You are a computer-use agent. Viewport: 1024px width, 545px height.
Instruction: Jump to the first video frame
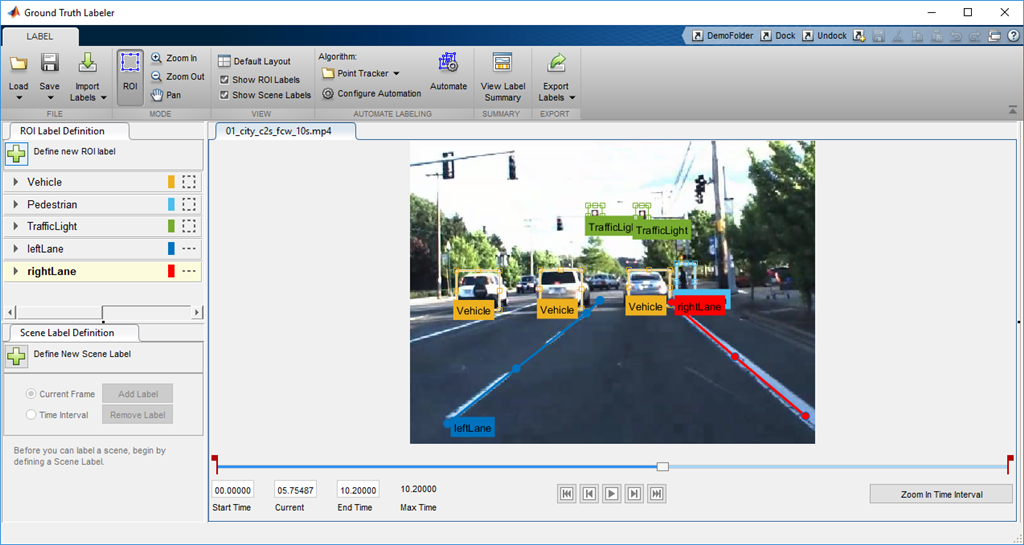click(567, 494)
